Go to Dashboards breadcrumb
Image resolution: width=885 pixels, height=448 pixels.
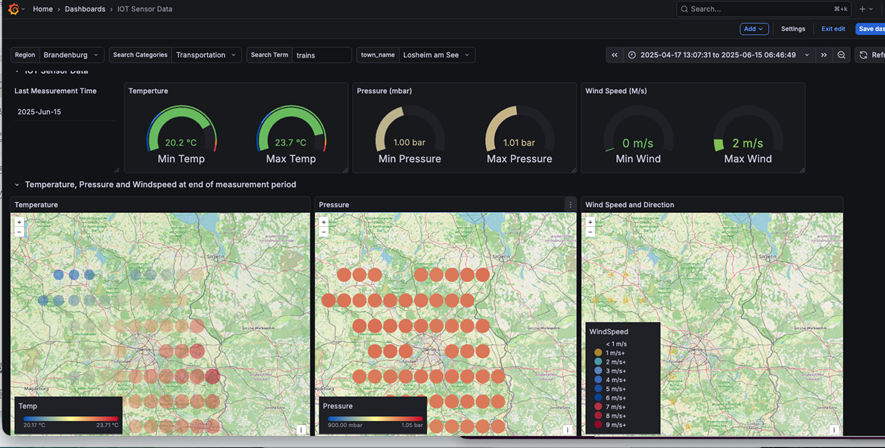pos(85,9)
